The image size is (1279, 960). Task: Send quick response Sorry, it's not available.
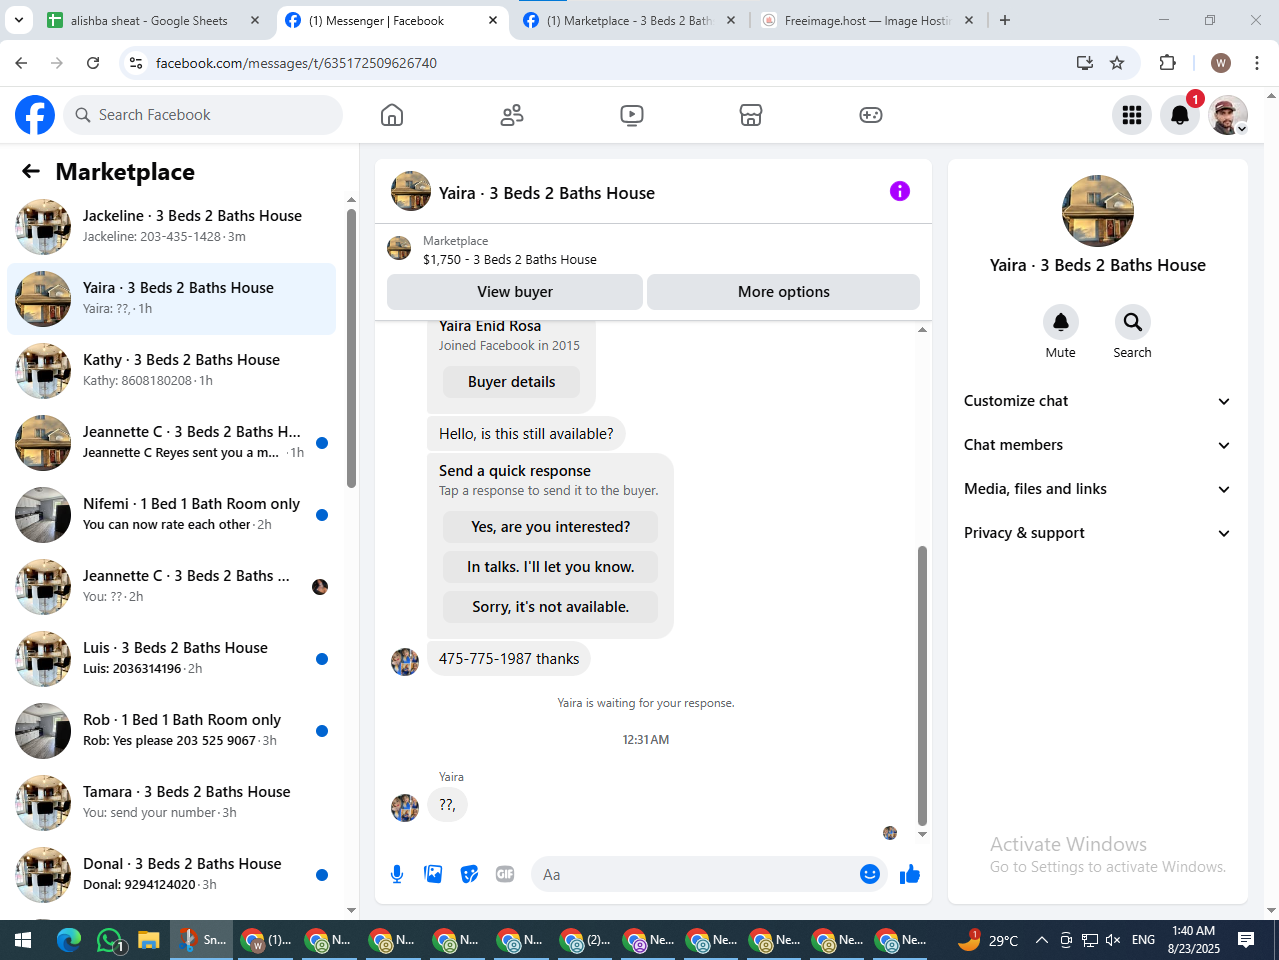point(550,607)
